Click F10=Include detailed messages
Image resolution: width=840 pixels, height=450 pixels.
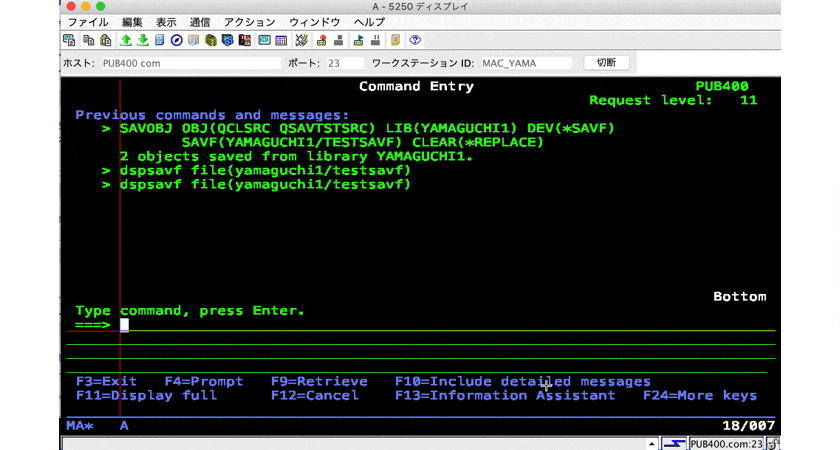tap(523, 381)
